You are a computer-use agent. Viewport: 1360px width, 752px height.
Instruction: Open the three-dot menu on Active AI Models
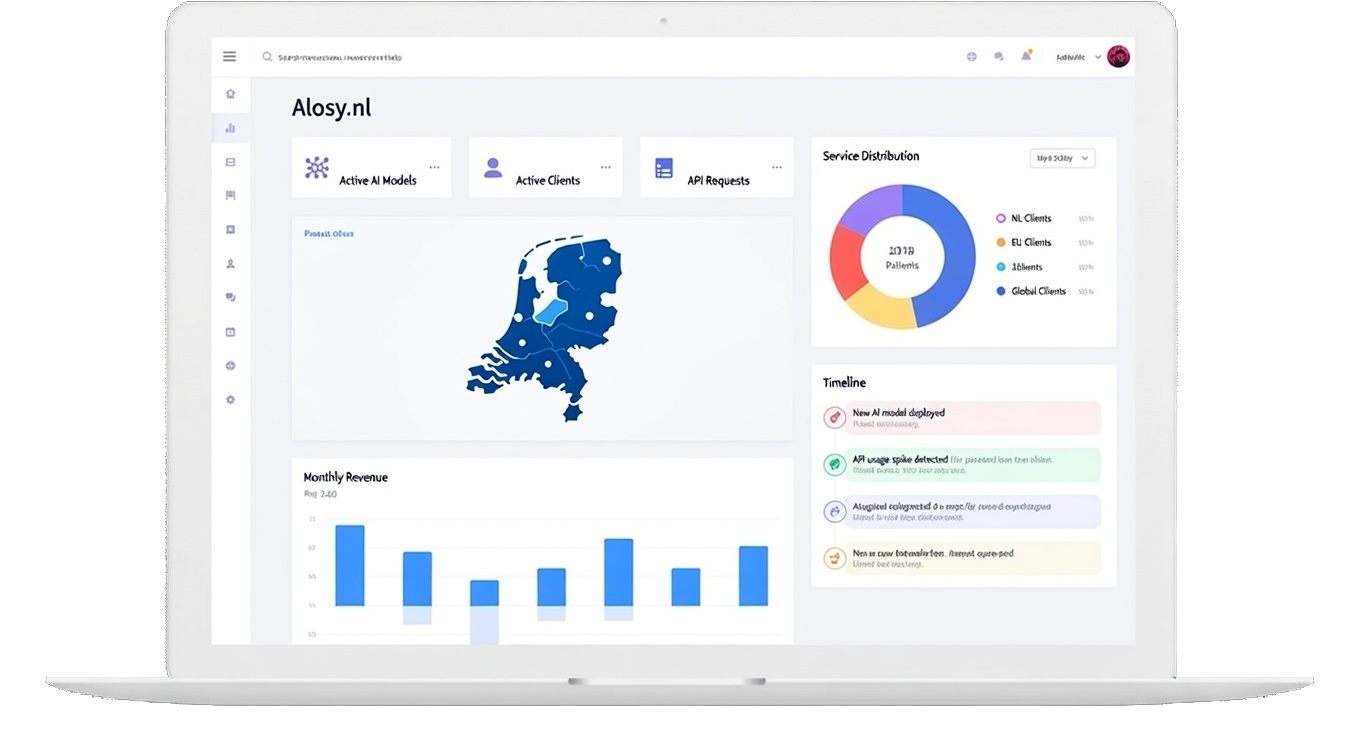434,166
